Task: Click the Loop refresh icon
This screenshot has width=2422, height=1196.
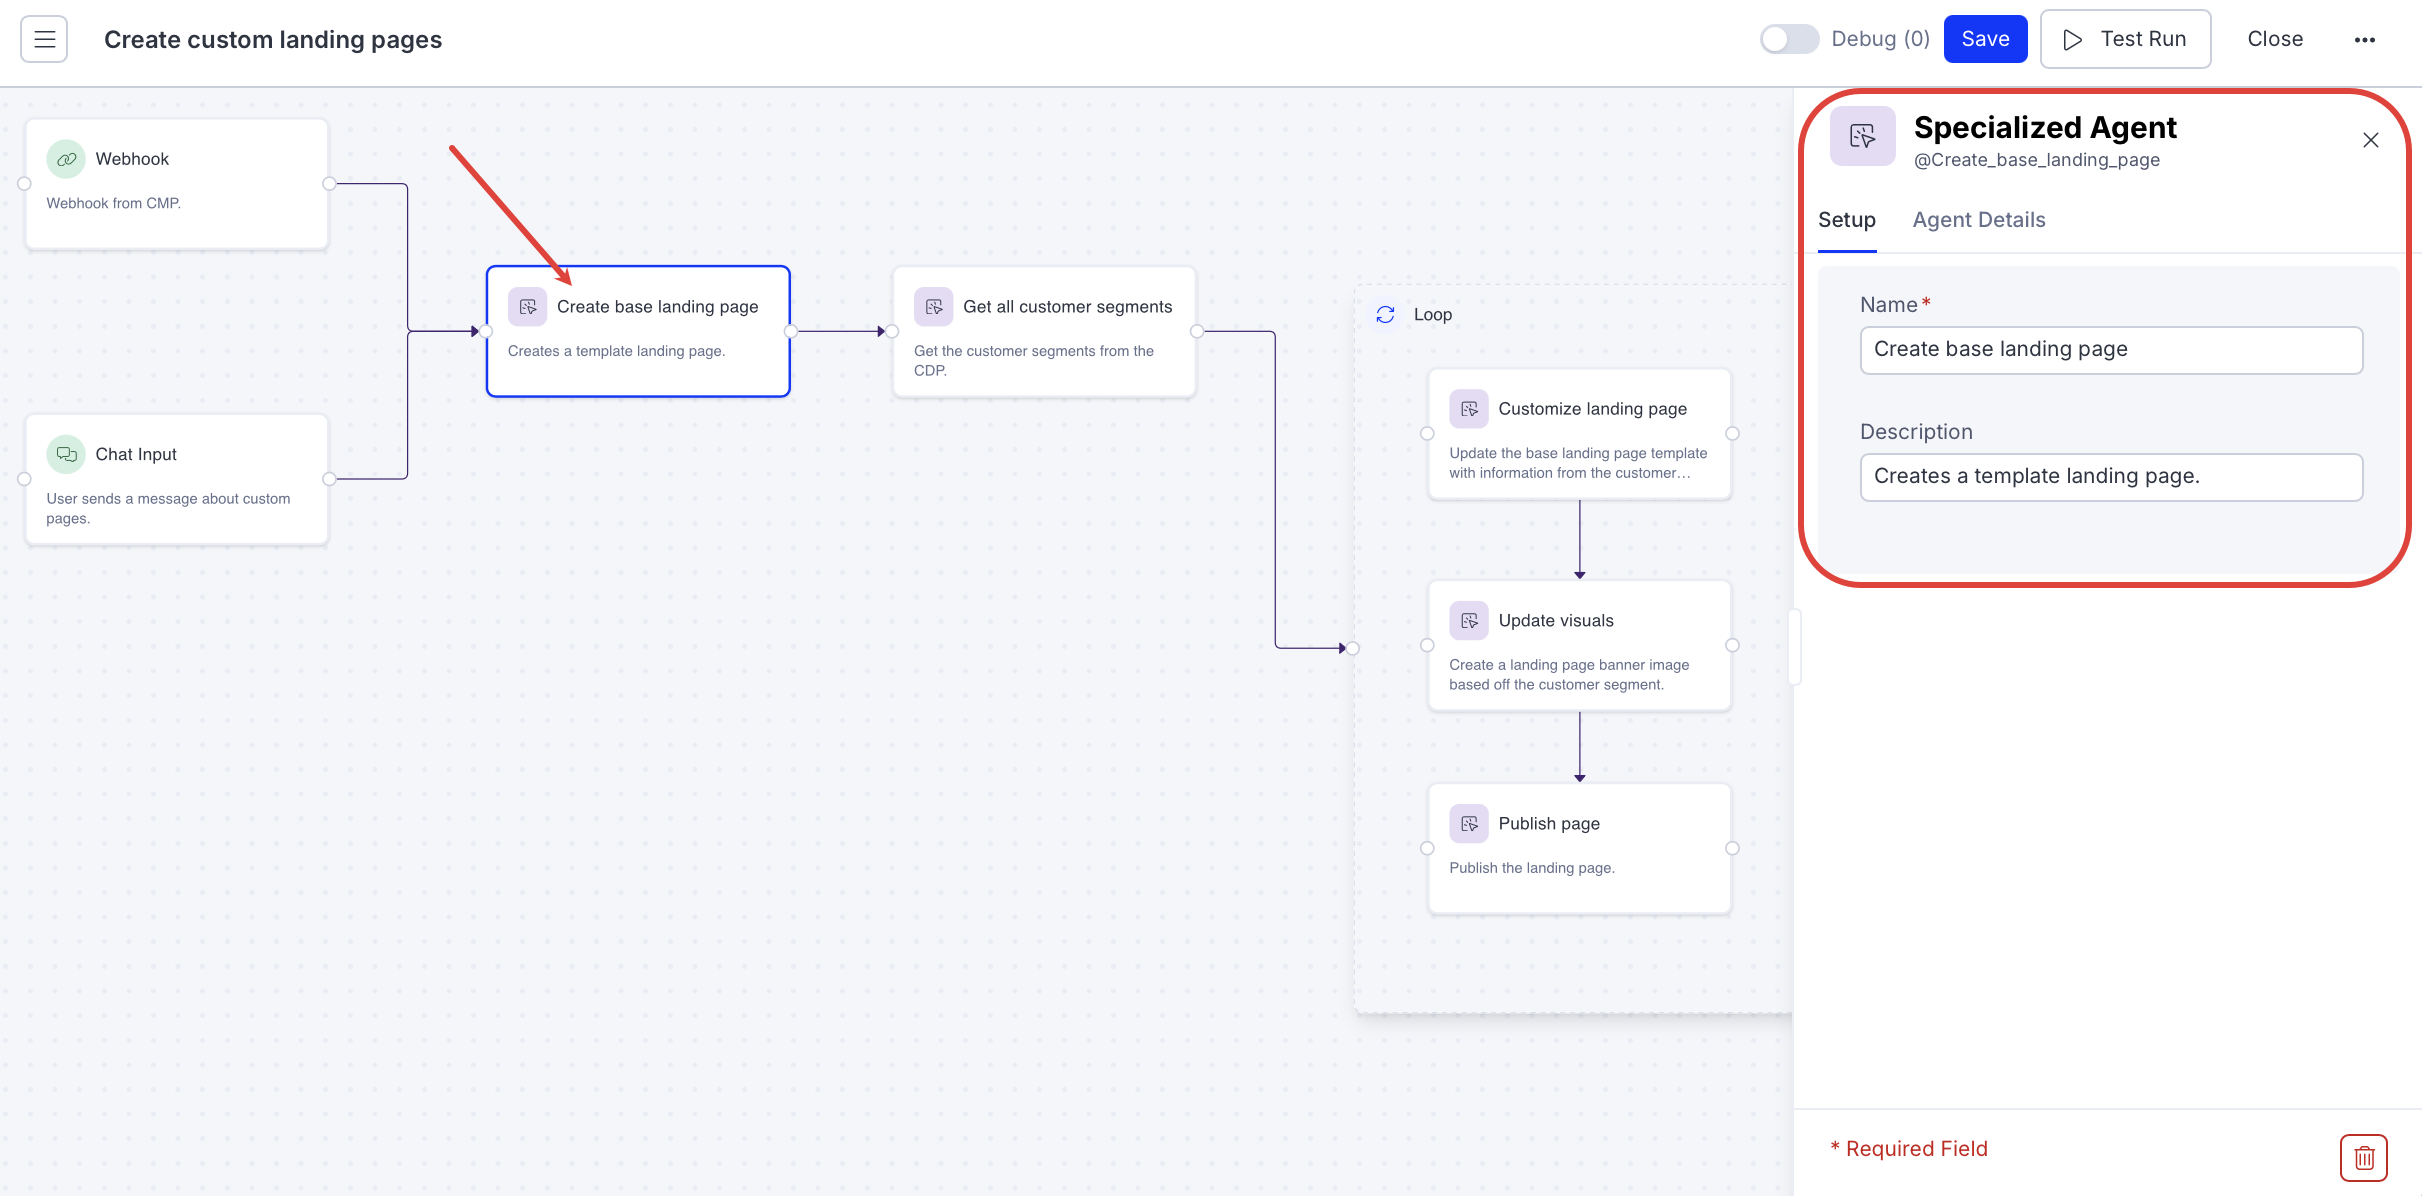Action: tap(1385, 315)
